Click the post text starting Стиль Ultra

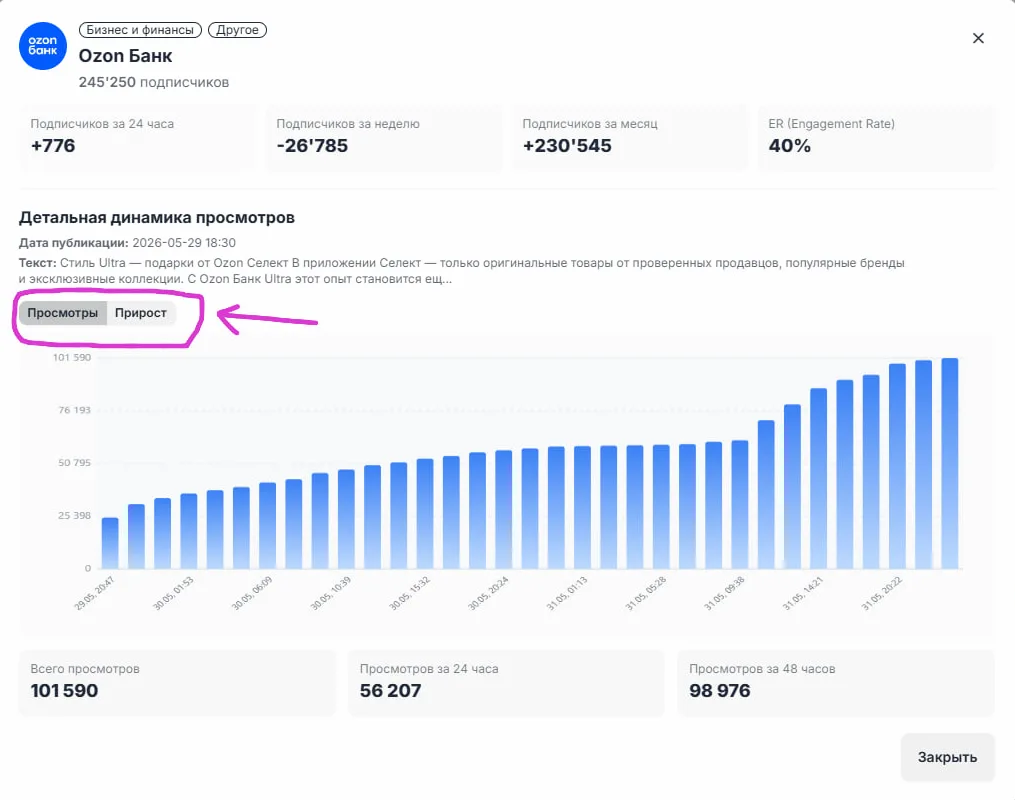point(462,271)
